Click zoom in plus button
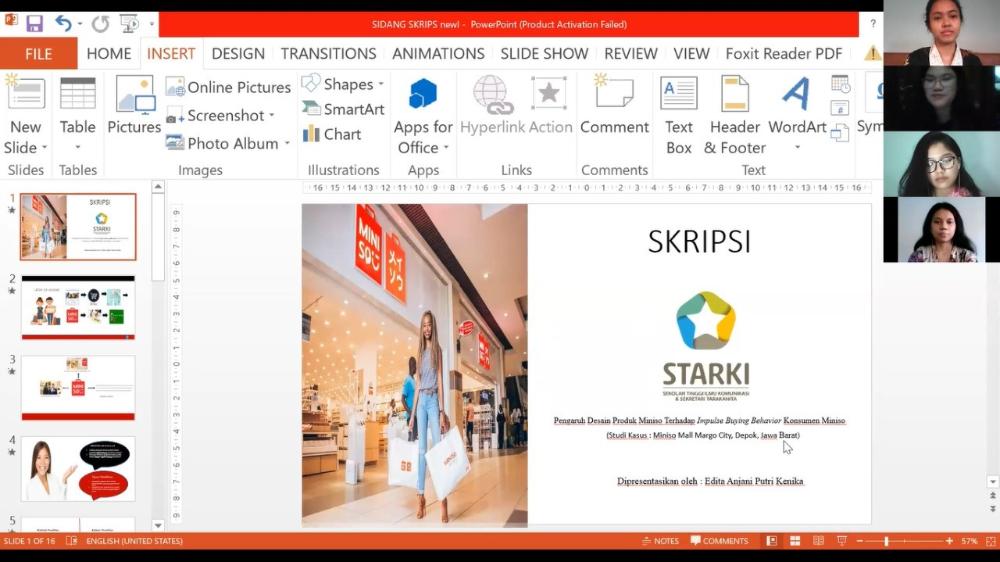Screen dimensions: 1000x562 click(949, 541)
